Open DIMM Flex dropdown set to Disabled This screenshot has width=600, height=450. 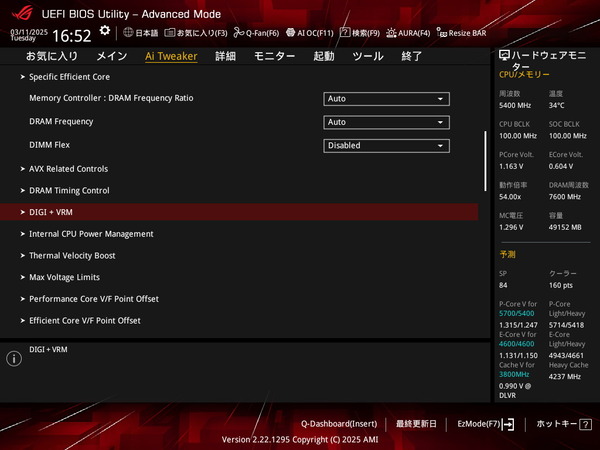pos(386,145)
